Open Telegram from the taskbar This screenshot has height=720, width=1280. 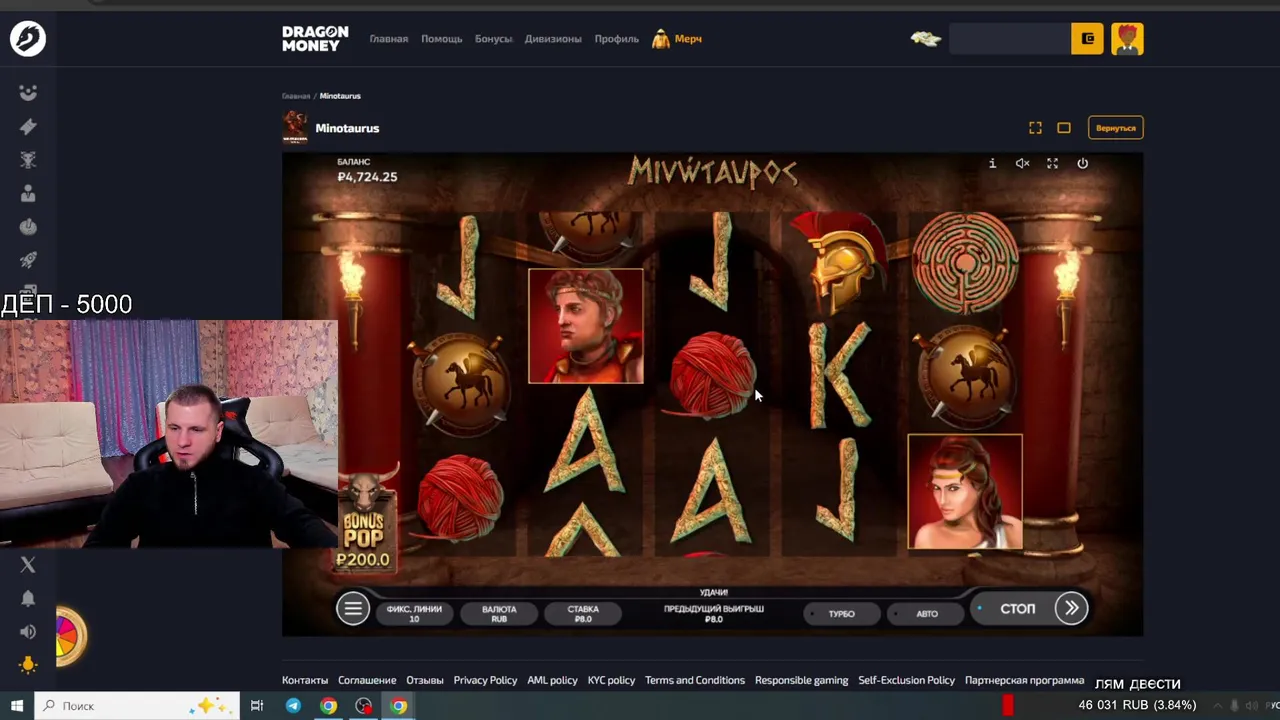tap(293, 706)
